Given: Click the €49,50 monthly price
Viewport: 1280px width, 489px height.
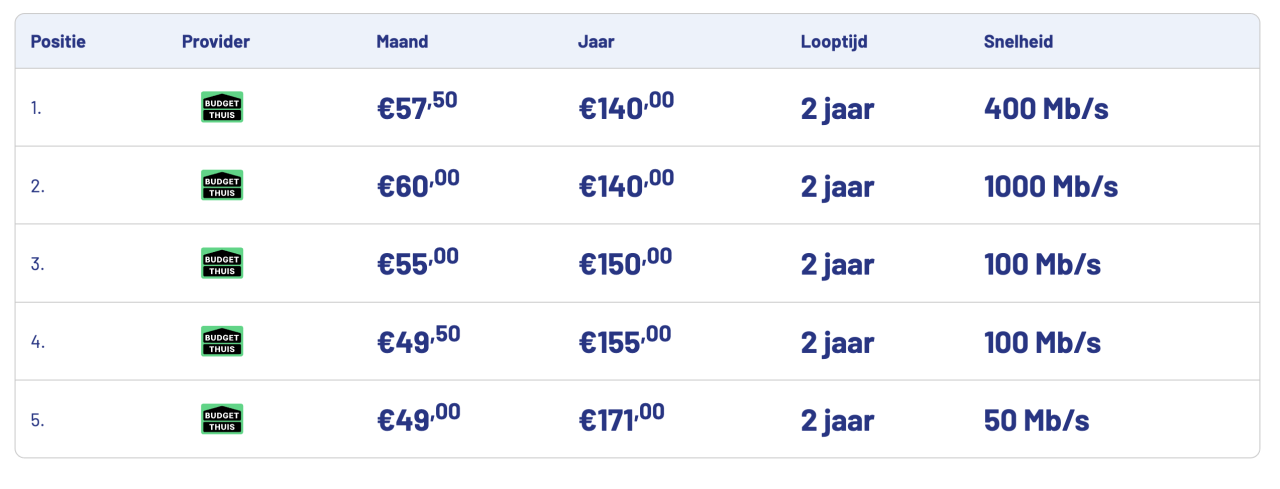Looking at the screenshot, I should [418, 340].
